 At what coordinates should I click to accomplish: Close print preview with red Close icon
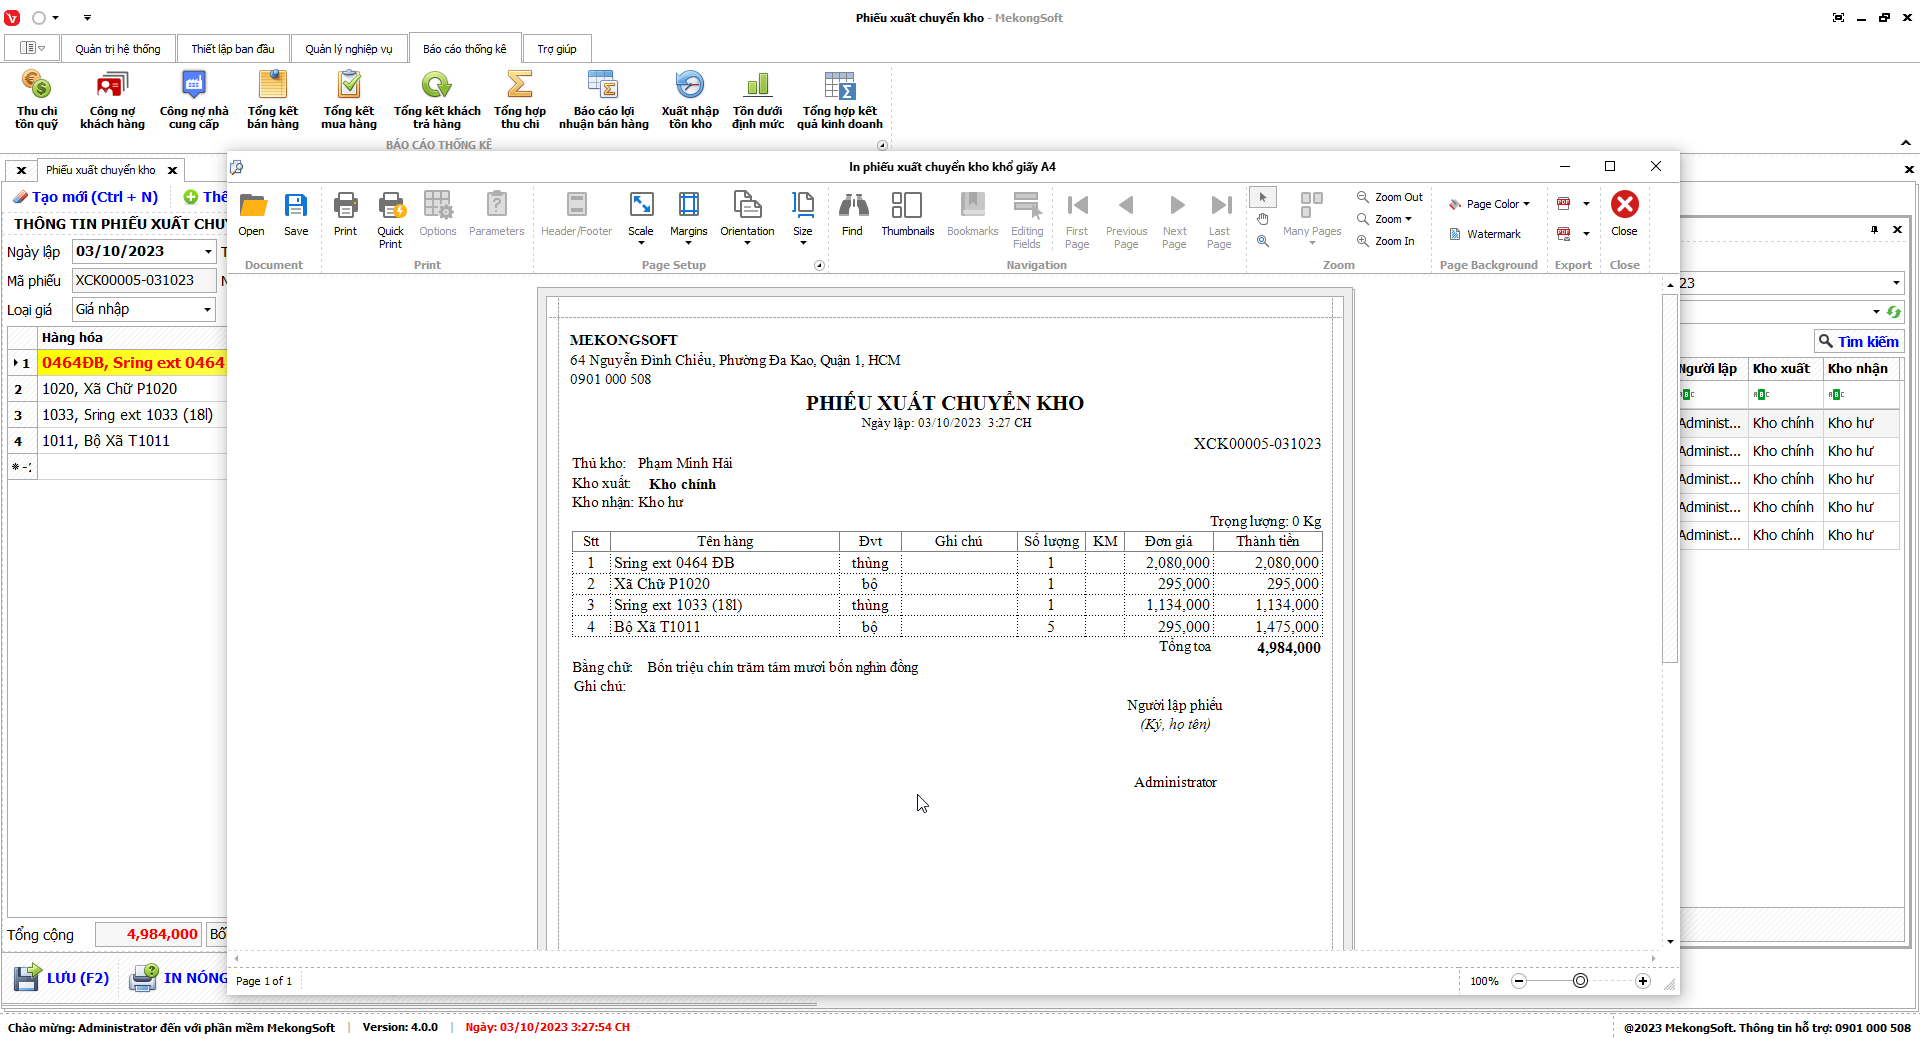point(1624,214)
